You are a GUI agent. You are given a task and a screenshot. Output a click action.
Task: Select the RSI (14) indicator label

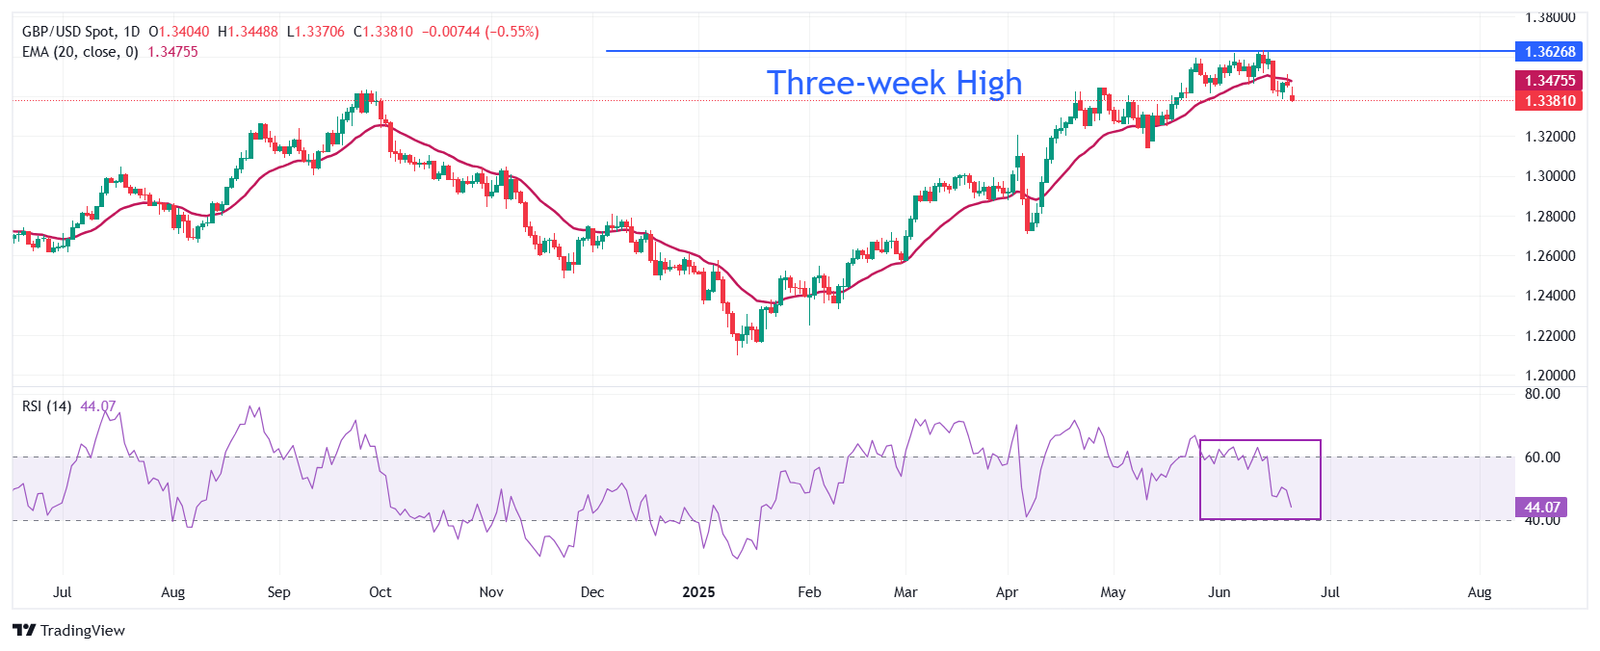pos(47,406)
